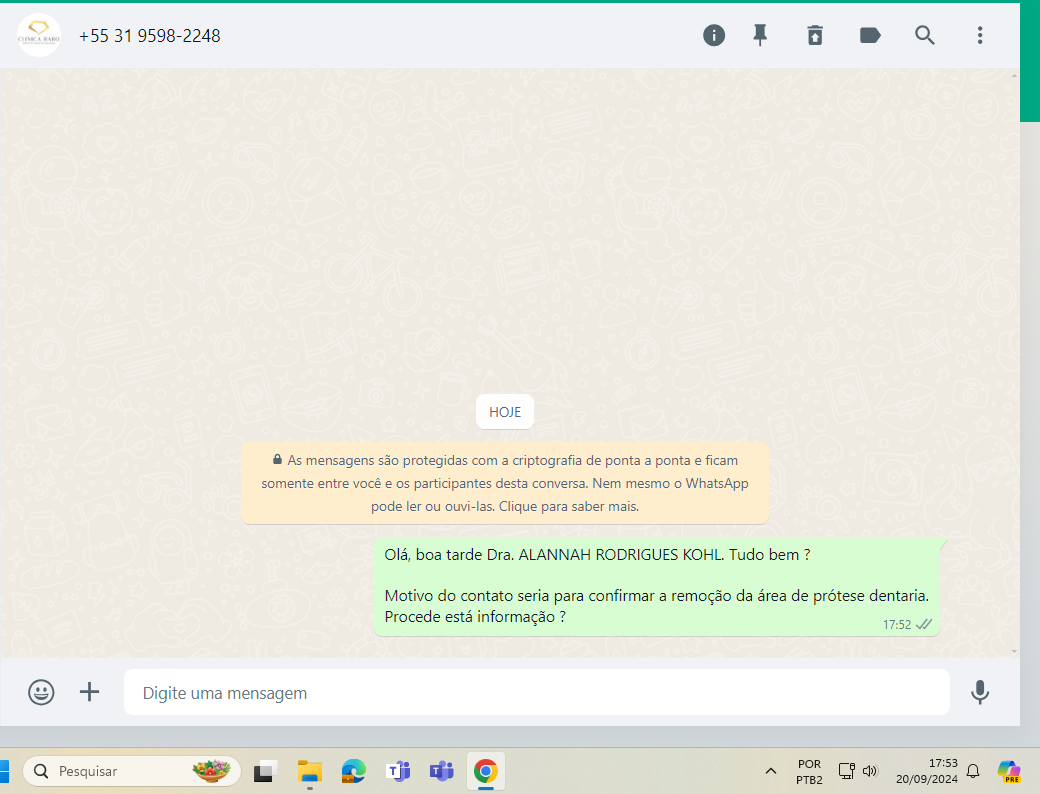Click the archive box icon in header

pos(815,35)
